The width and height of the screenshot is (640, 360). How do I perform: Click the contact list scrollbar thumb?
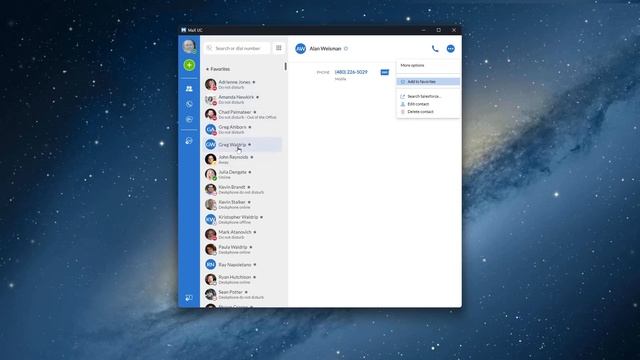click(285, 66)
